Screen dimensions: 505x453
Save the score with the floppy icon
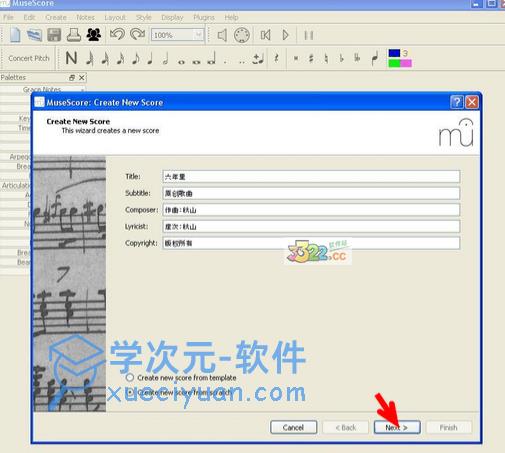click(x=54, y=35)
